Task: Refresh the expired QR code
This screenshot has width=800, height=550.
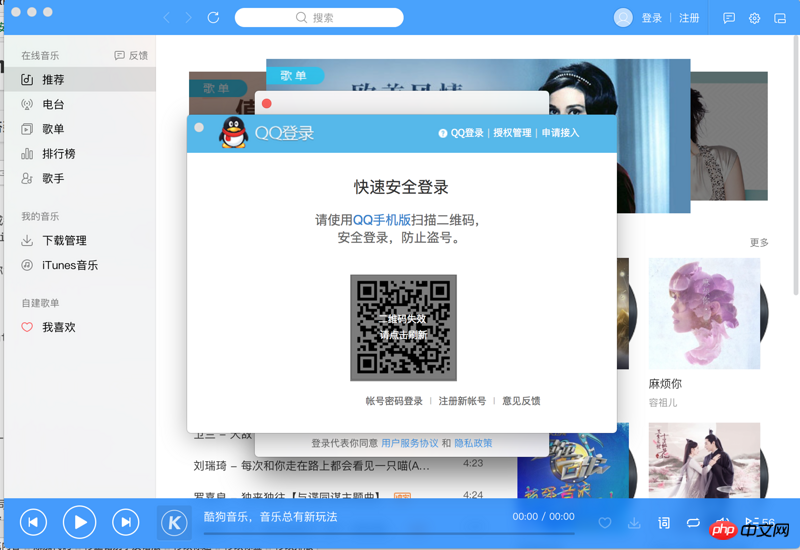Action: pyautogui.click(x=403, y=328)
